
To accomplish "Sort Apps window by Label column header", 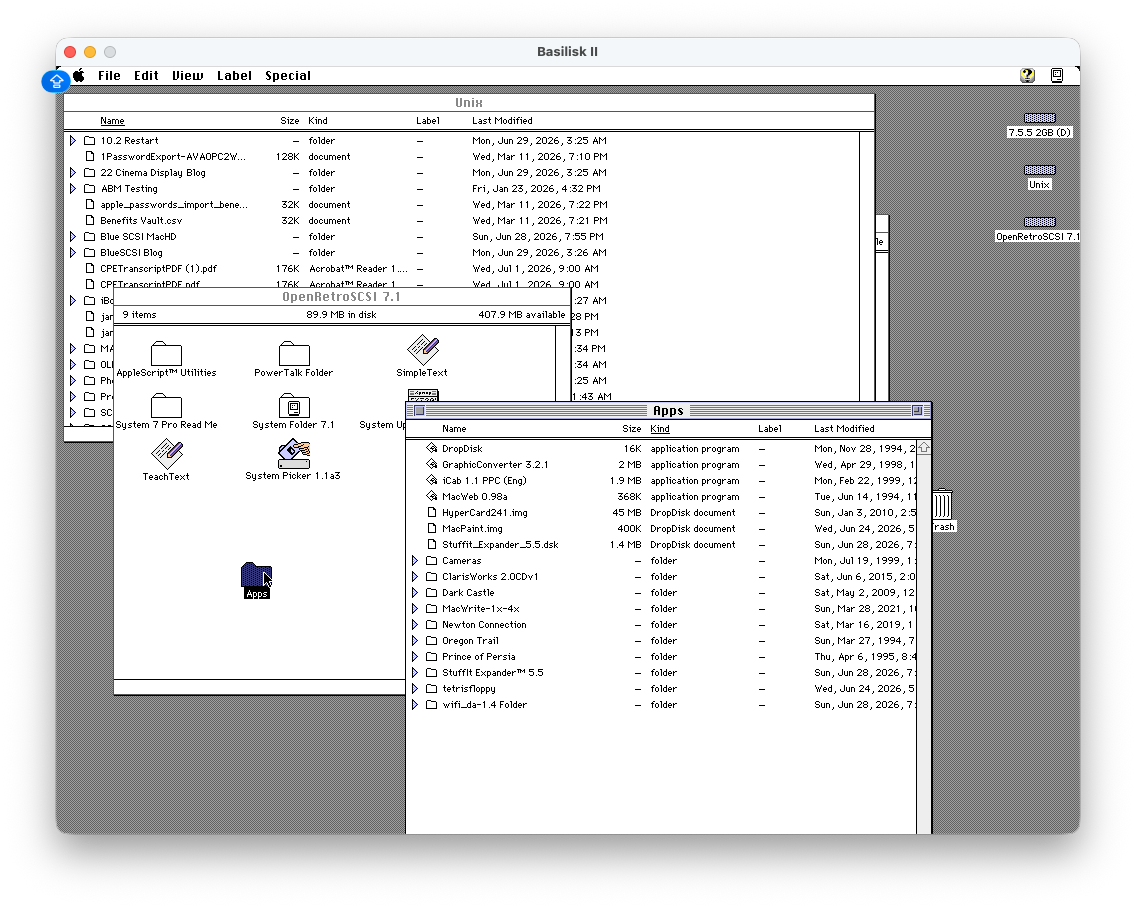I will pyautogui.click(x=770, y=429).
